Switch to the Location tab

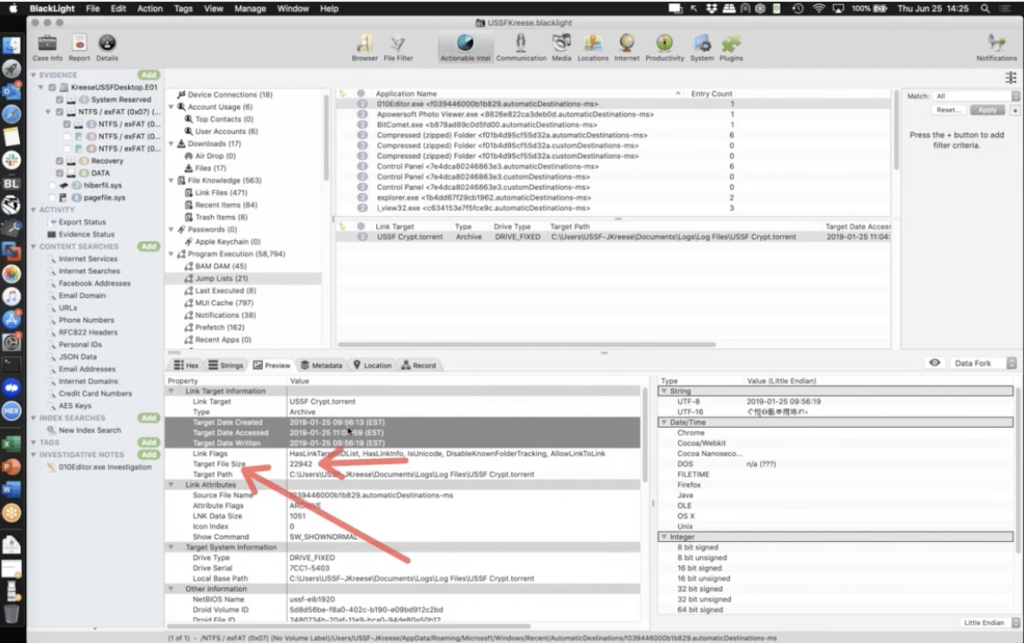(x=372, y=365)
